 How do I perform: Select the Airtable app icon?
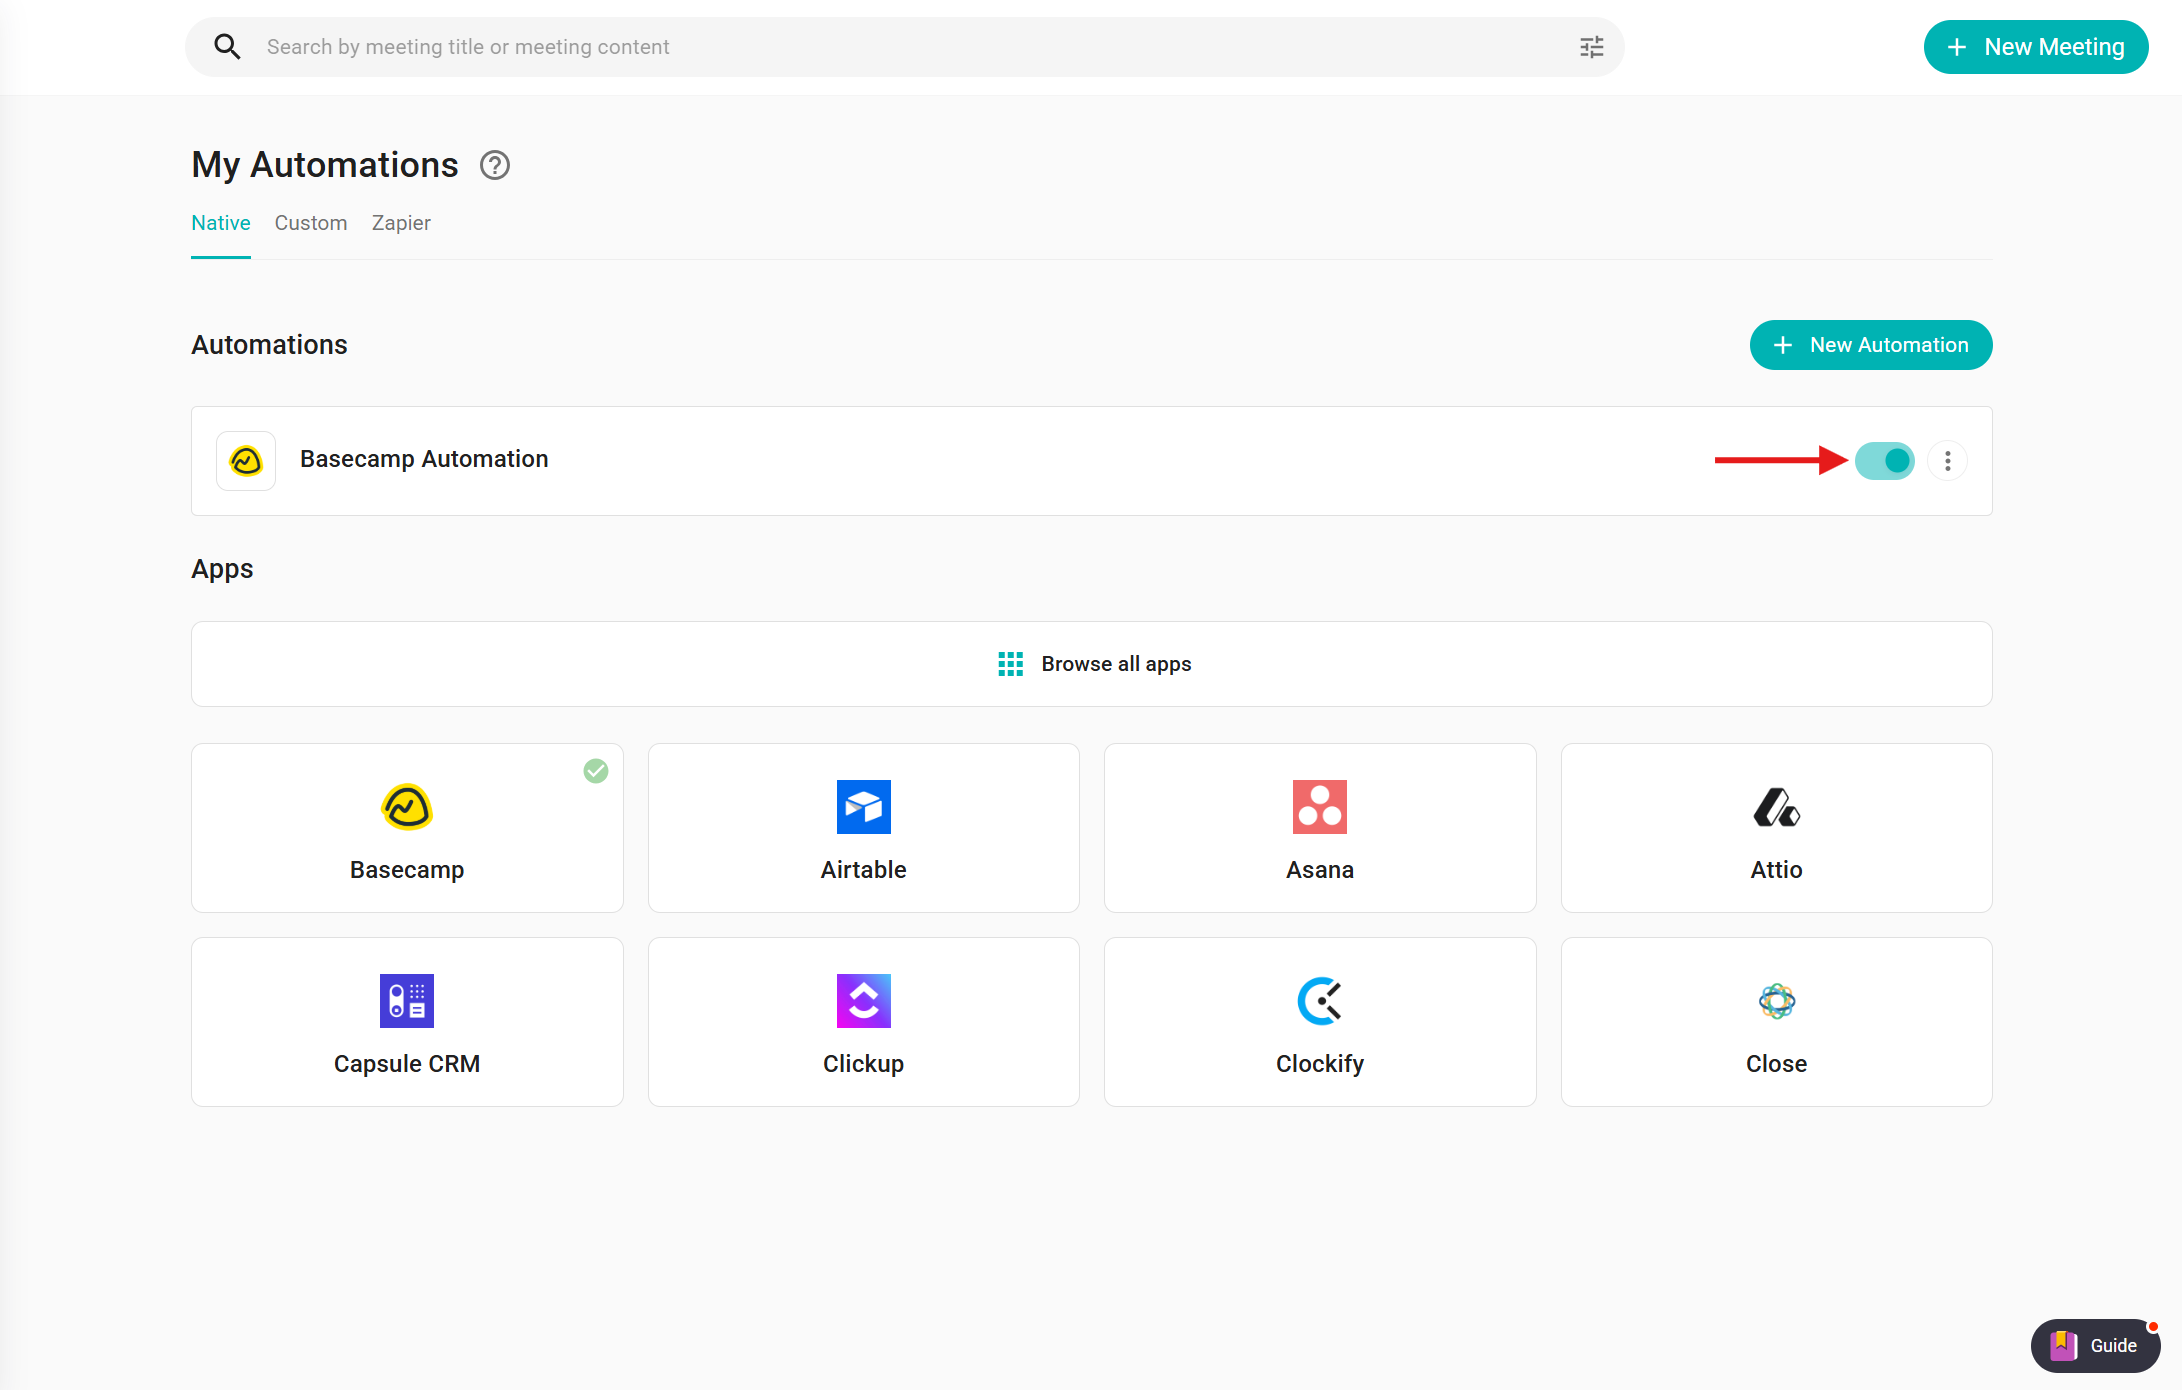click(x=863, y=807)
